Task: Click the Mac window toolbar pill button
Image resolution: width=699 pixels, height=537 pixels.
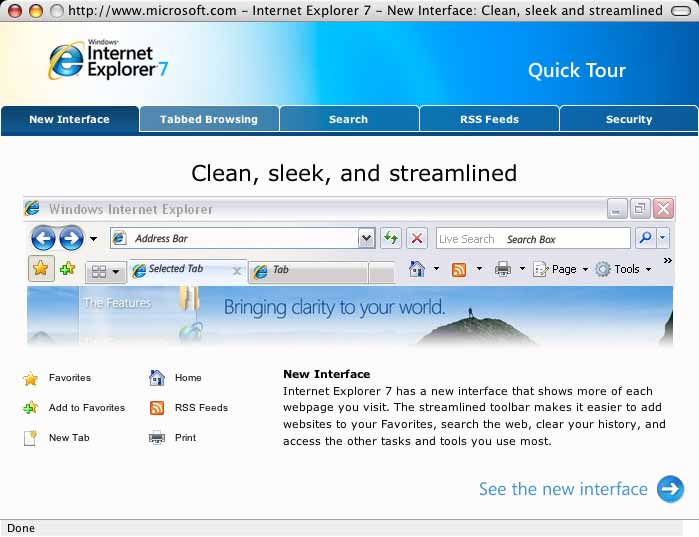Action: [681, 11]
